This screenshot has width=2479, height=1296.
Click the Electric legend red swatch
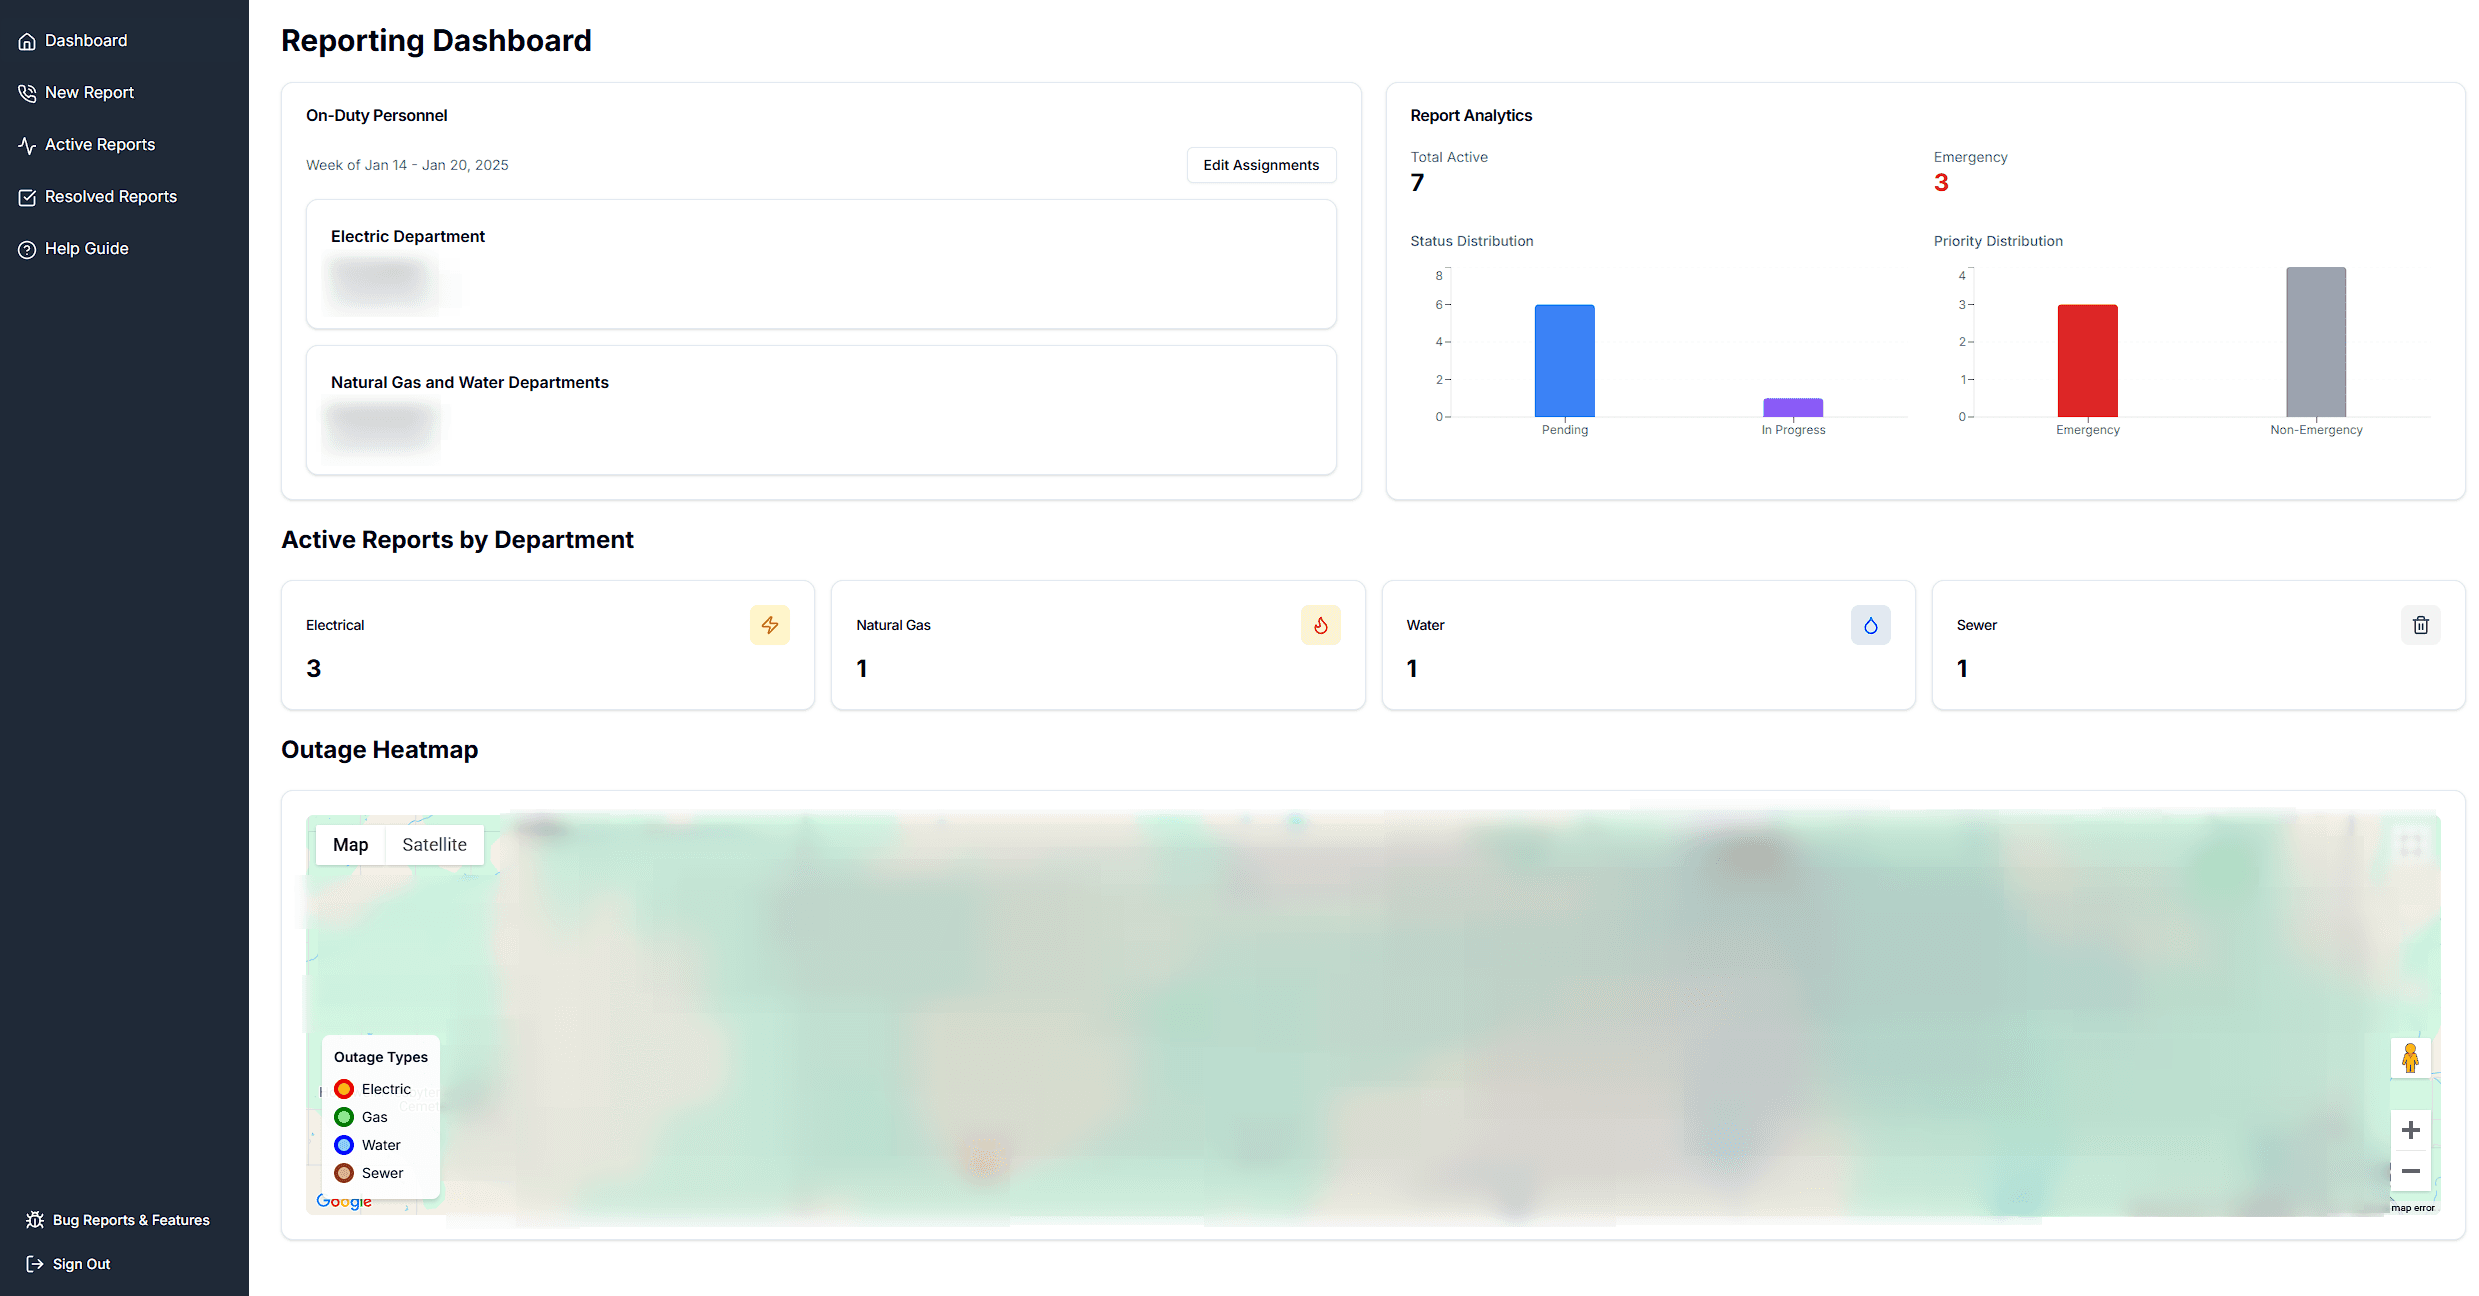coord(344,1089)
